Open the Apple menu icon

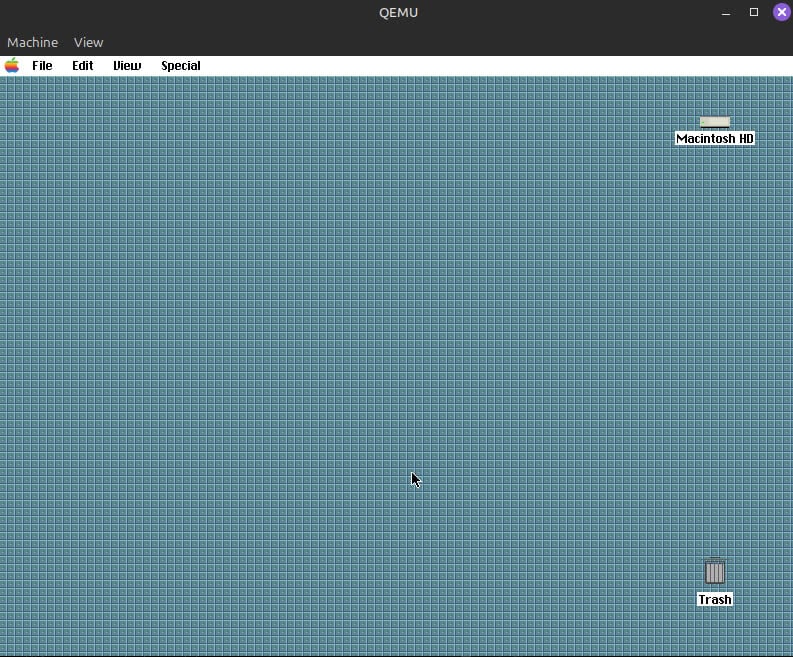tap(12, 66)
